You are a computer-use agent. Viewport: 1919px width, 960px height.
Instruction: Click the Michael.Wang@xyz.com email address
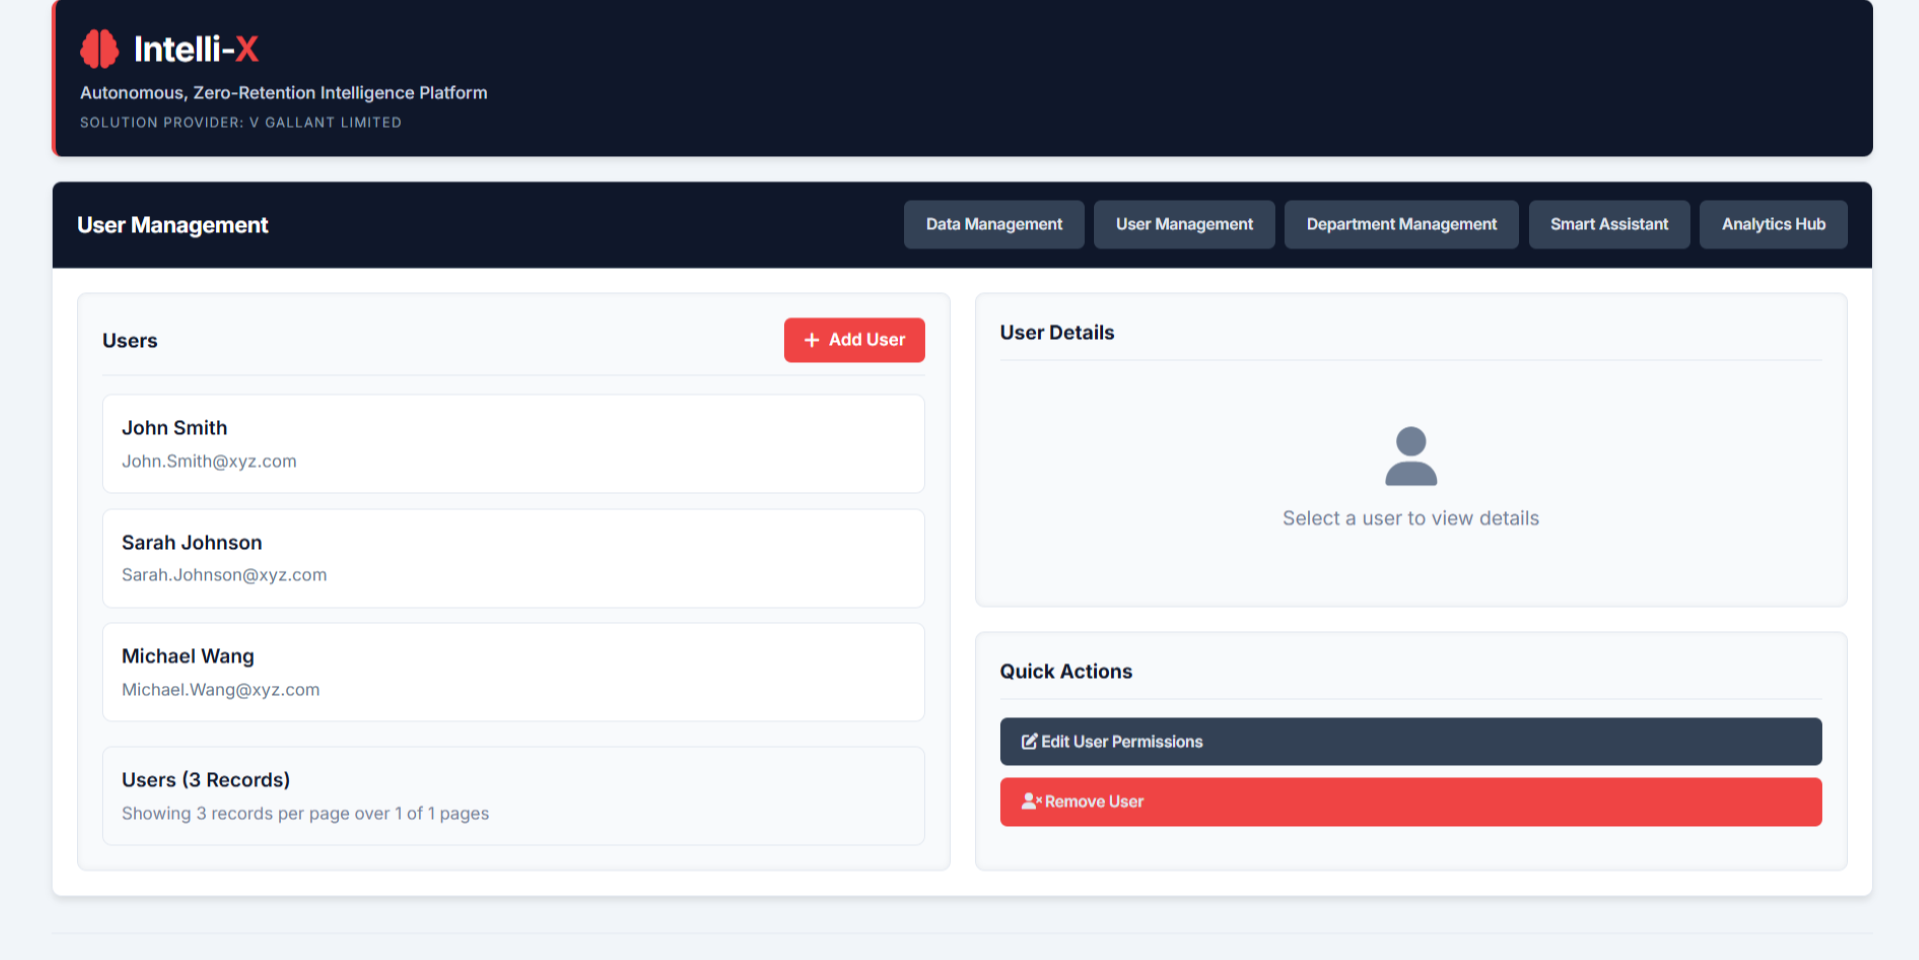pos(221,690)
